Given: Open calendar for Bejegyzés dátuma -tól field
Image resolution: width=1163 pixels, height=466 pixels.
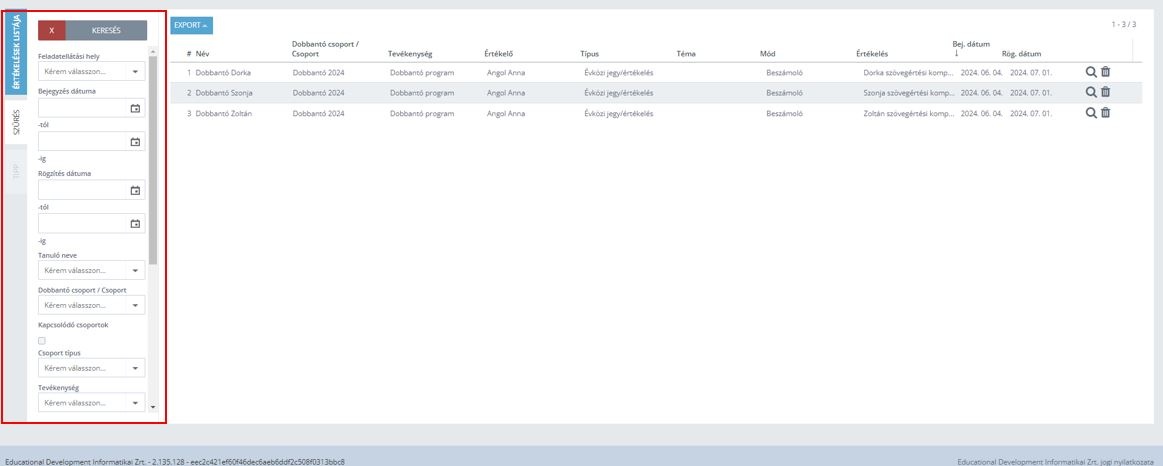Looking at the screenshot, I should pos(135,108).
